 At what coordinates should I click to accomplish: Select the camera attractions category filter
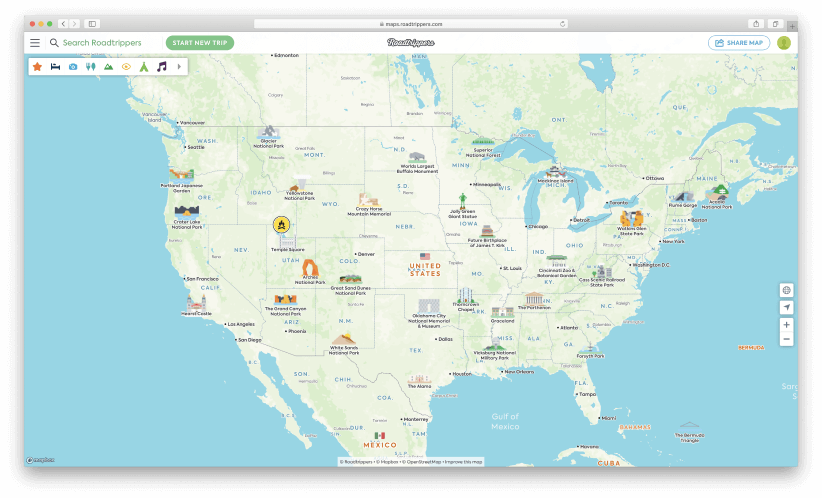click(73, 67)
